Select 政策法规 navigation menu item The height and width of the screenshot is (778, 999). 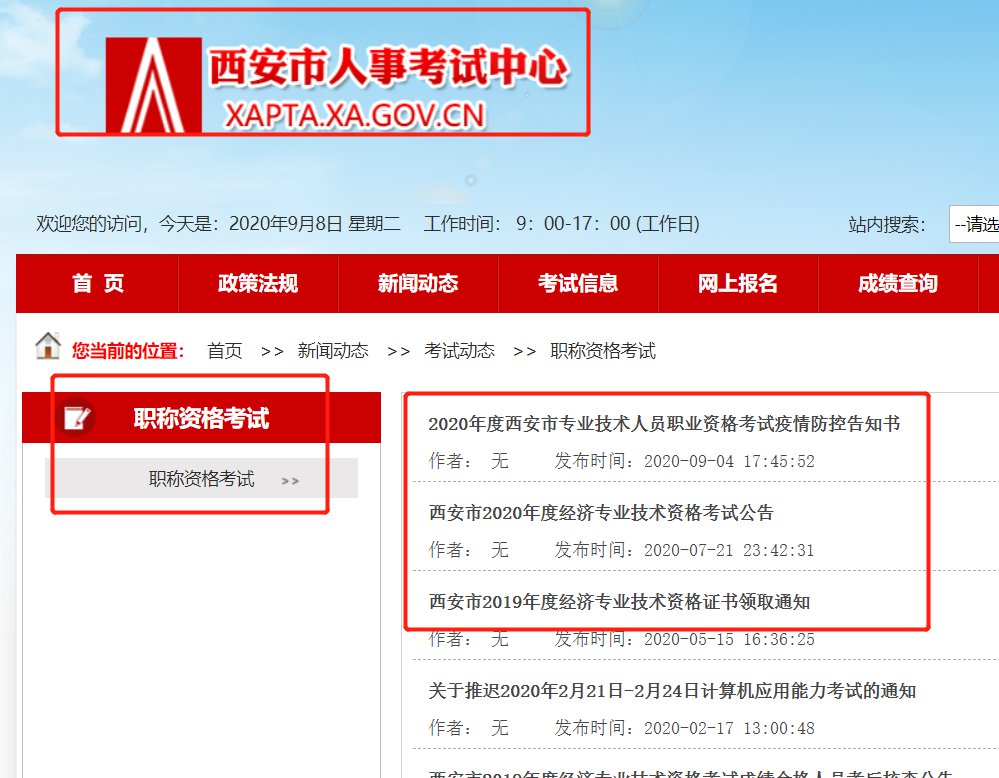point(258,284)
